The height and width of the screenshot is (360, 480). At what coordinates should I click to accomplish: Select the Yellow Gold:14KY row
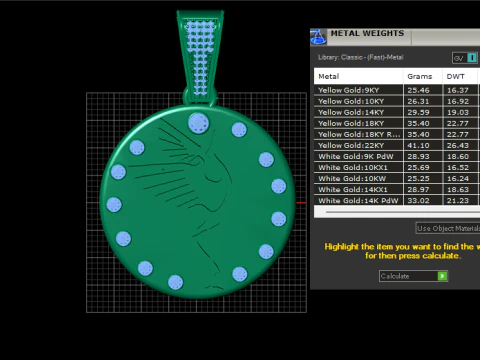(397, 112)
